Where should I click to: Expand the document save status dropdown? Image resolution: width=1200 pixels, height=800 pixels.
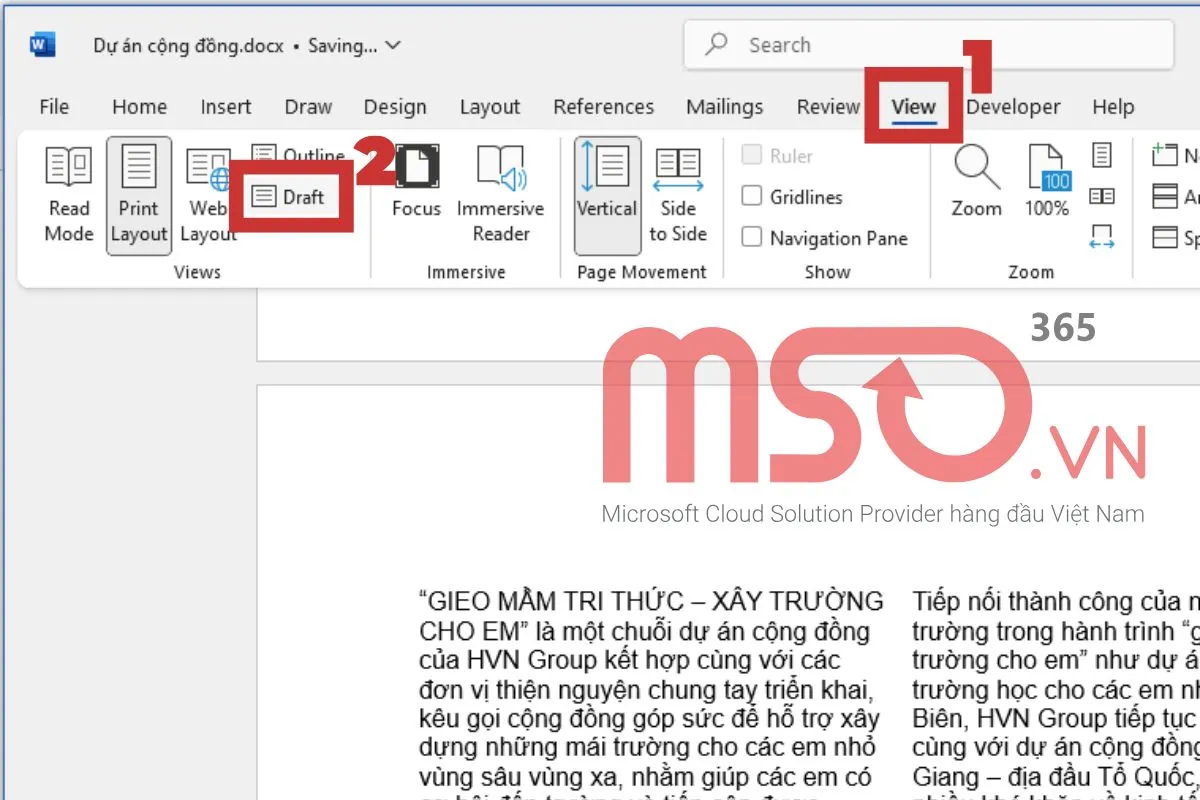393,45
